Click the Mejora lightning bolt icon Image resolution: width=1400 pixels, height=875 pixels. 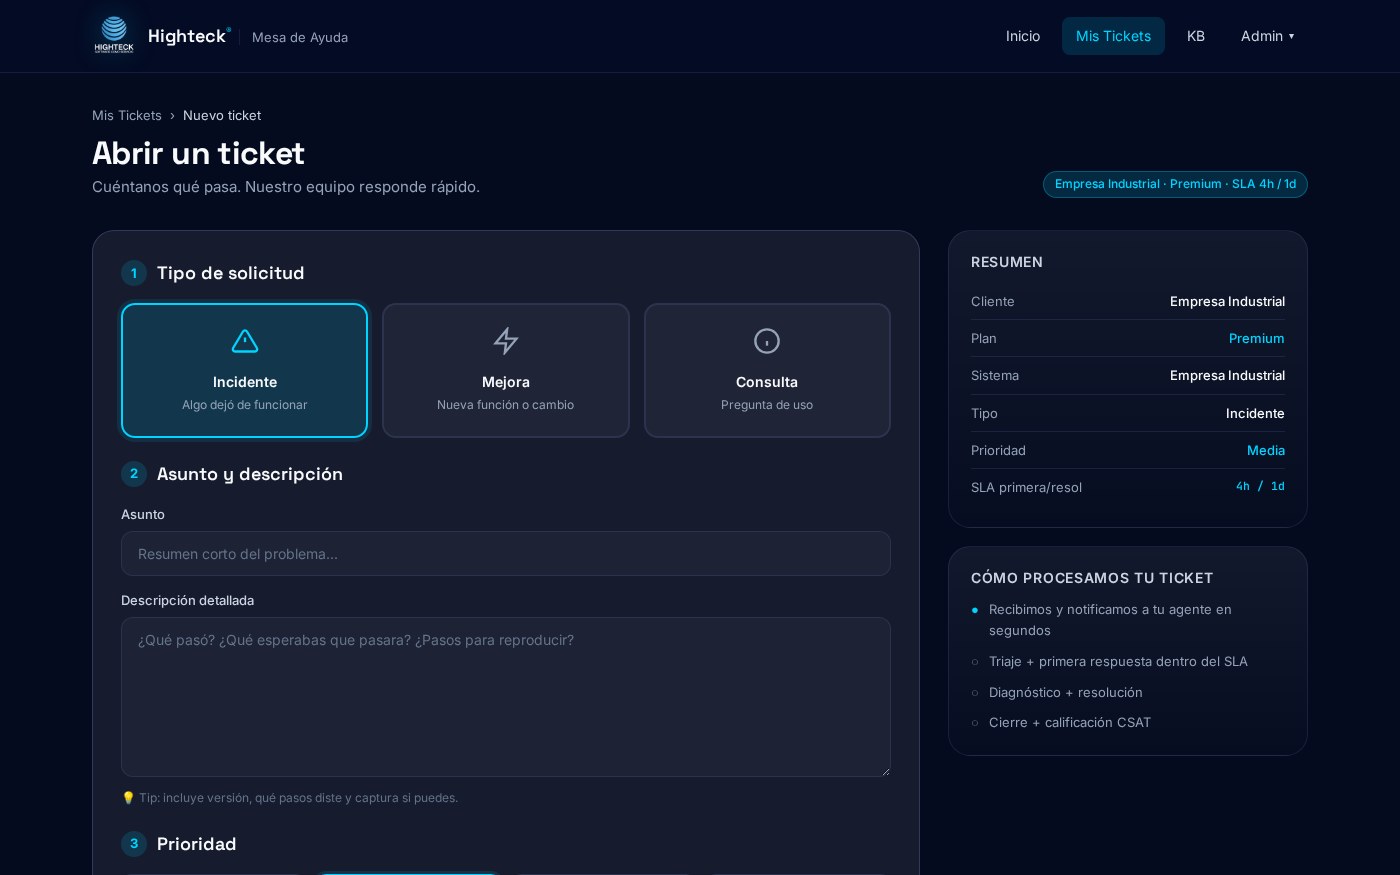[x=506, y=341]
